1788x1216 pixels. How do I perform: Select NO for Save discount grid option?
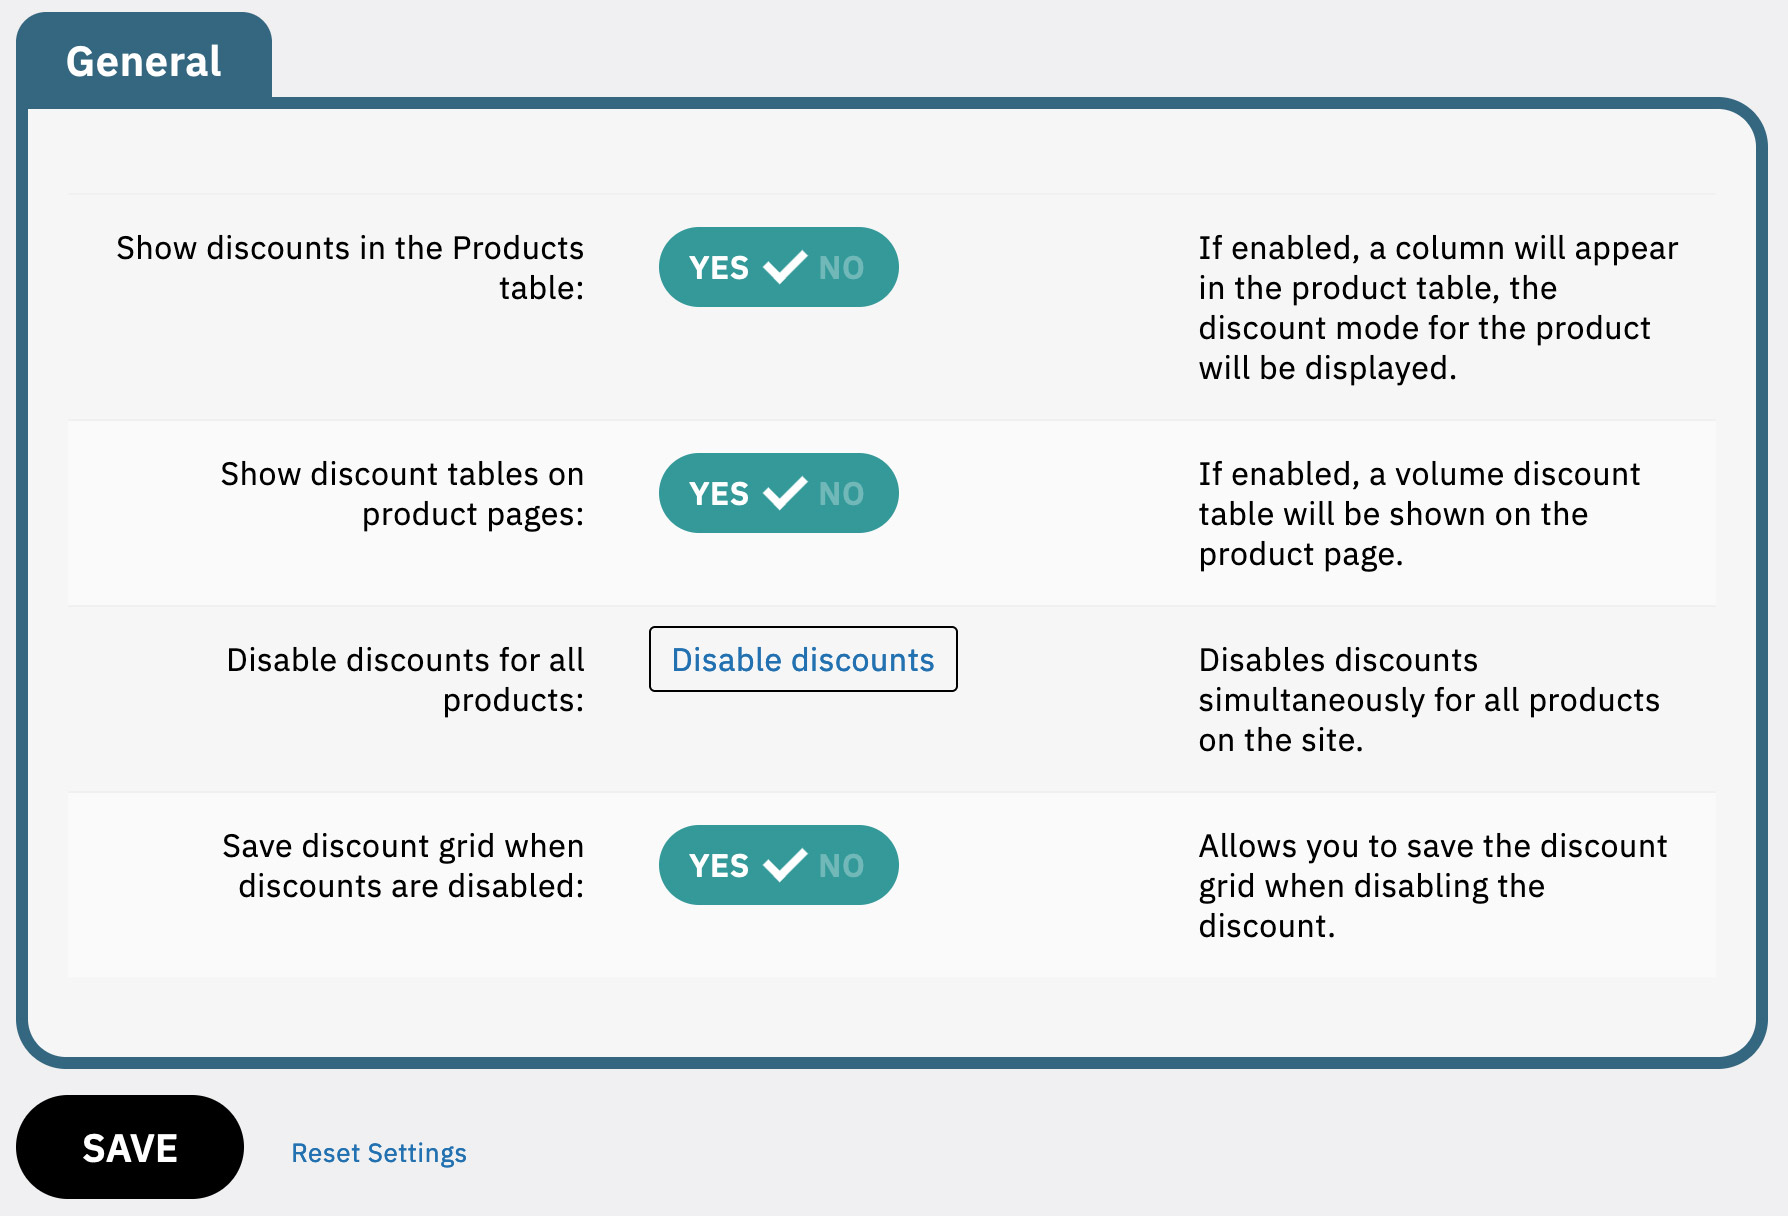841,866
